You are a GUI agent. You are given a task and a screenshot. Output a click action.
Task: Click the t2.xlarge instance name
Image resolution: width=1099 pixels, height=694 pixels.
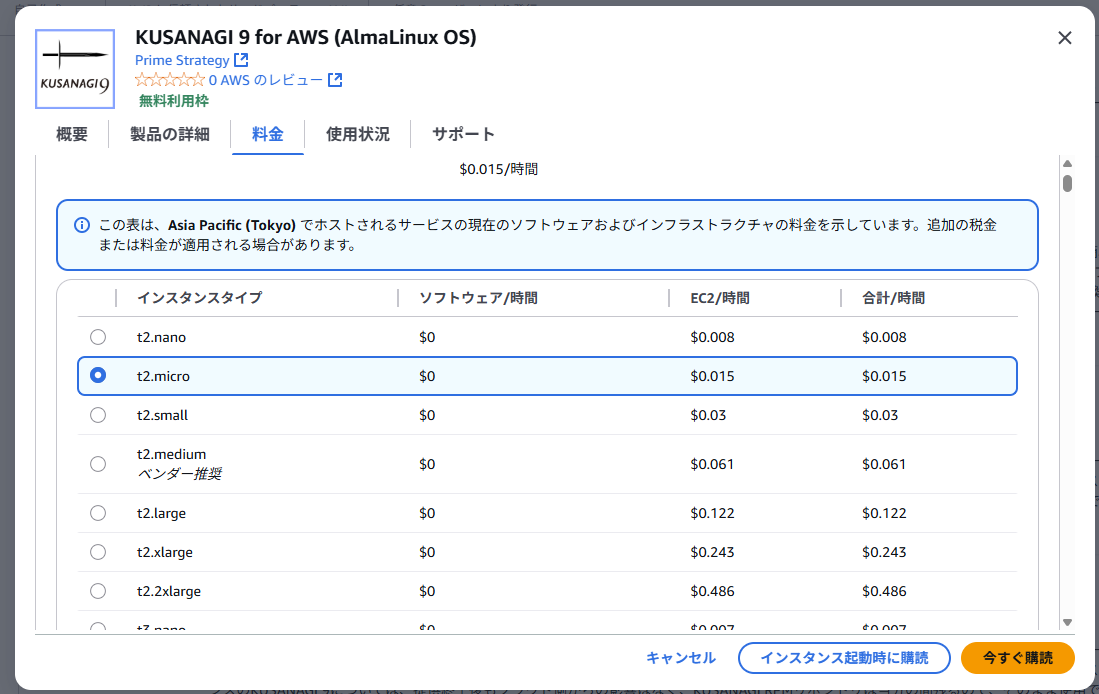[x=165, y=552]
